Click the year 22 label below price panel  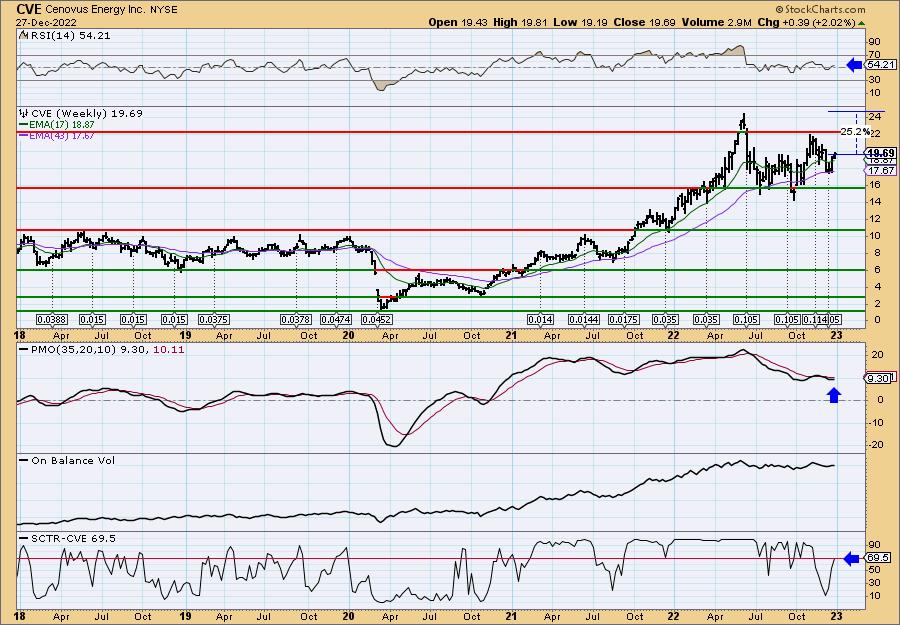[x=673, y=335]
